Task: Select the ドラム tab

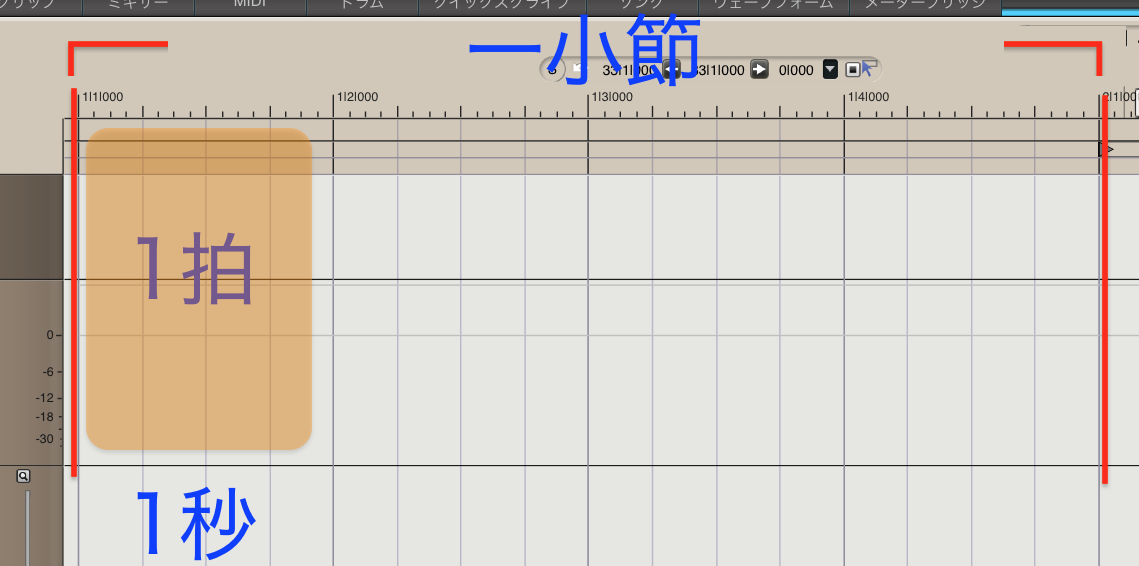Action: (x=362, y=6)
